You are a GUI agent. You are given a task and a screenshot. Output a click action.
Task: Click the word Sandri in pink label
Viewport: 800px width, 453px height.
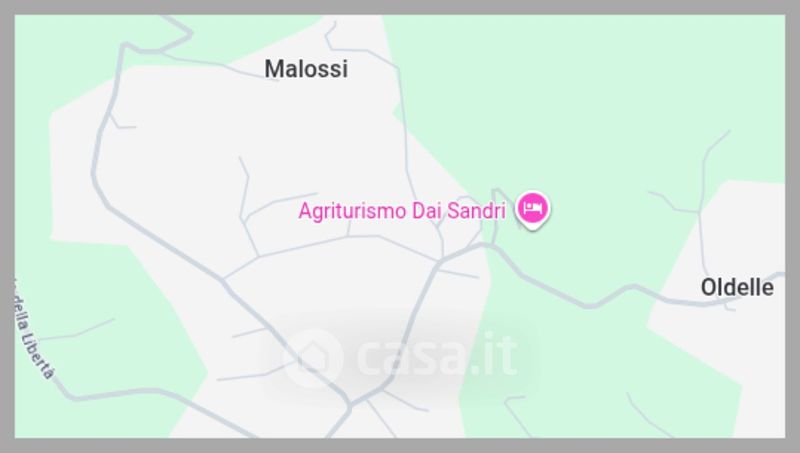pyautogui.click(x=476, y=211)
